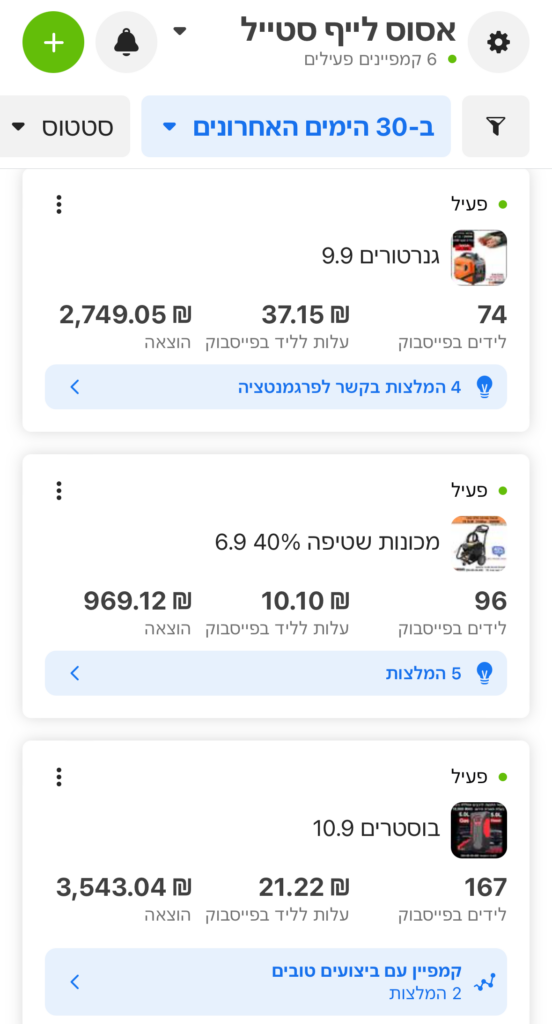Open the סטטוס filter dropdown
The width and height of the screenshot is (552, 1024).
[63, 127]
